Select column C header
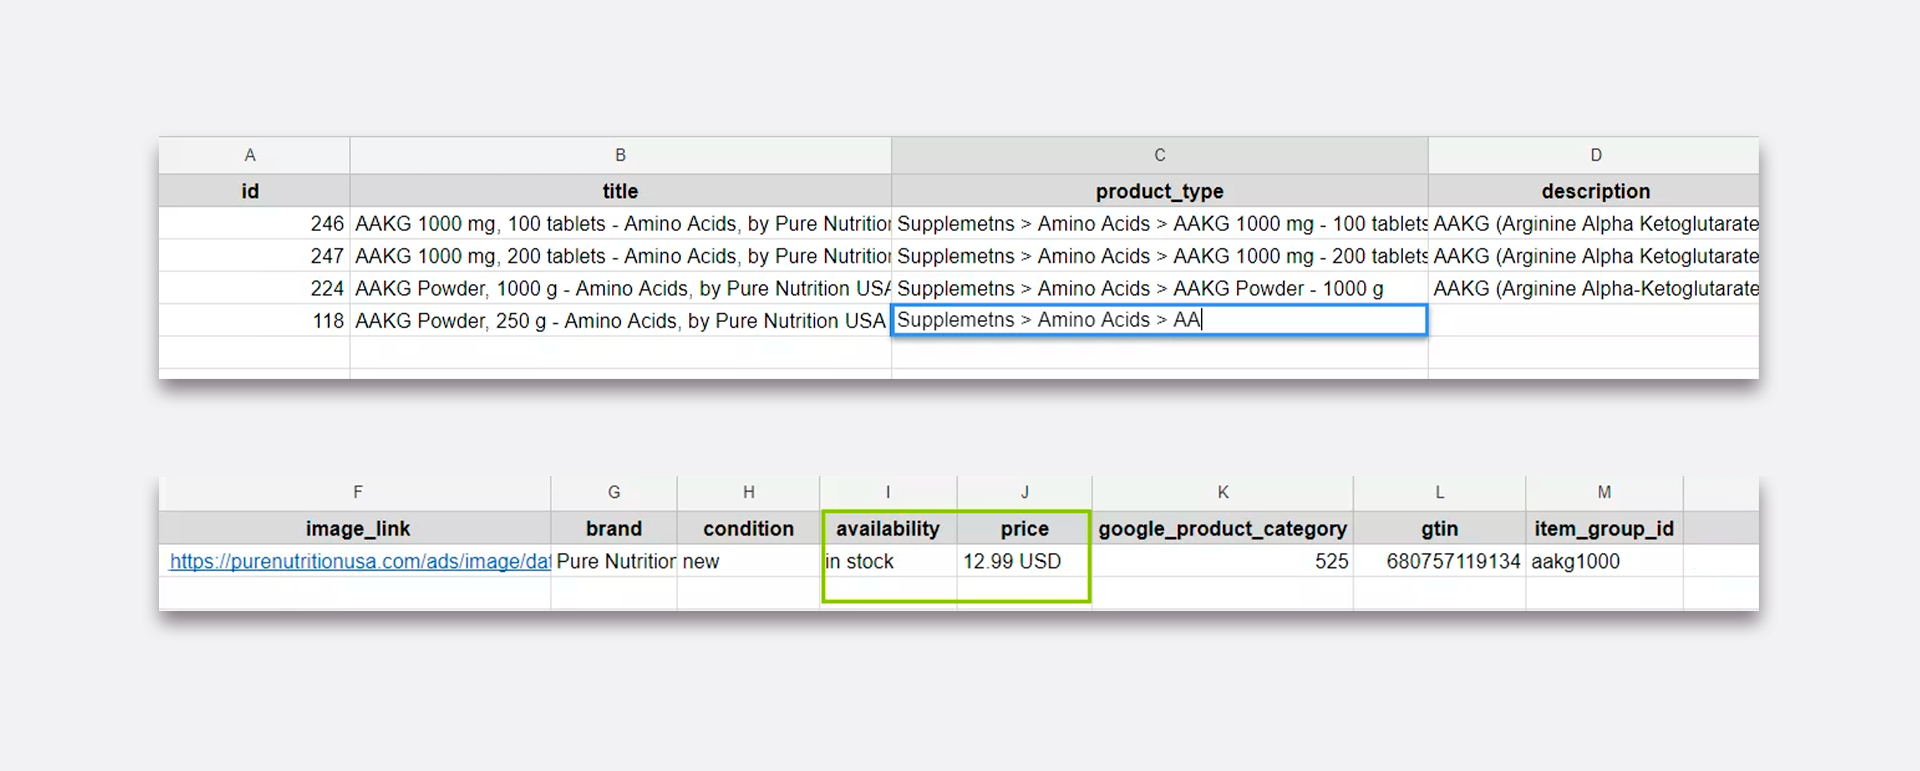Viewport: 1920px width, 771px height. pyautogui.click(x=1159, y=155)
